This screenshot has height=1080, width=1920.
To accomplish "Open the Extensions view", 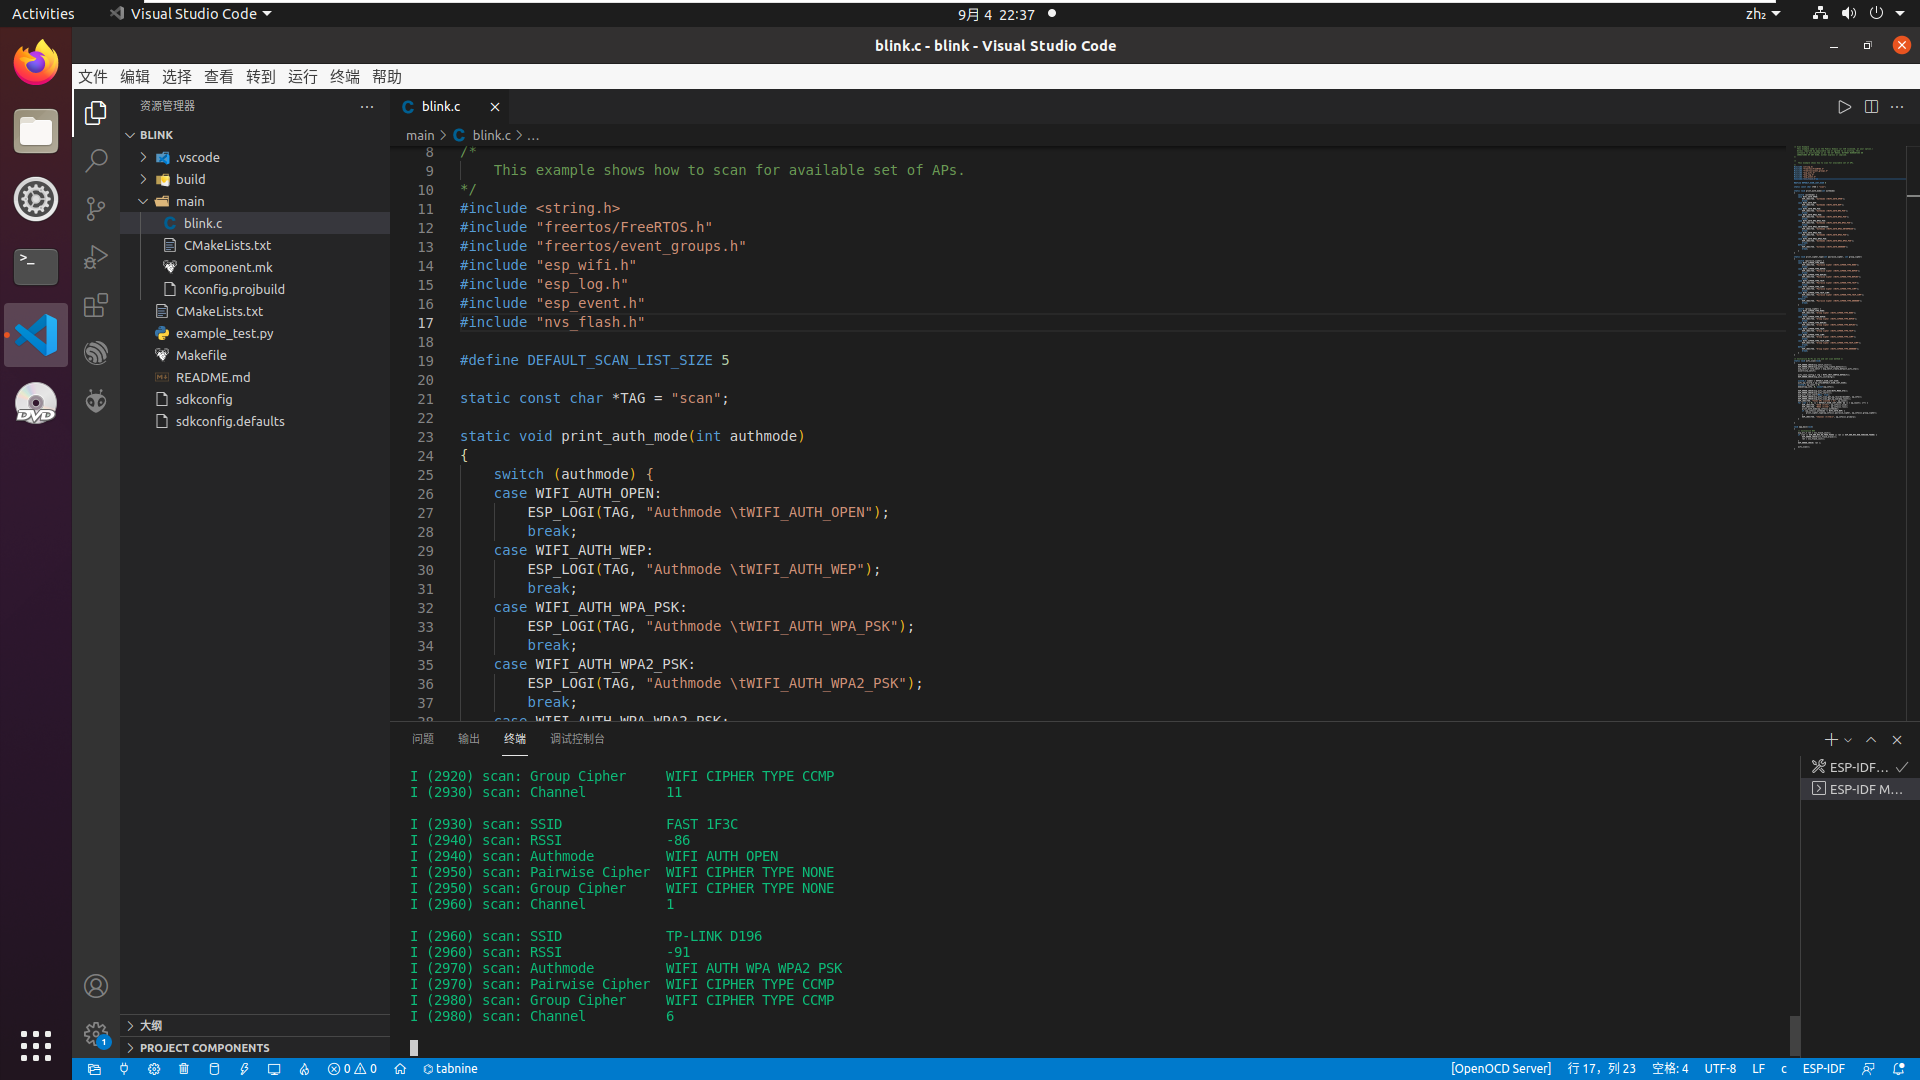I will [96, 305].
